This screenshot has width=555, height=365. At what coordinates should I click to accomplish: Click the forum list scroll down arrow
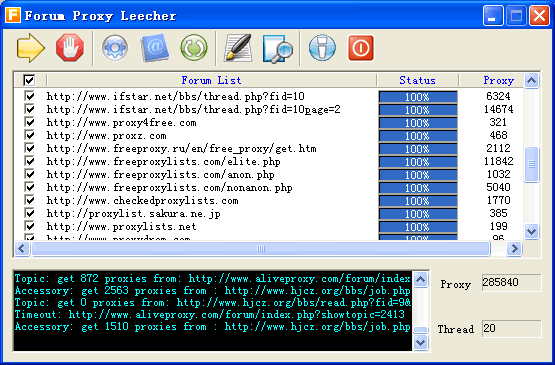click(531, 232)
